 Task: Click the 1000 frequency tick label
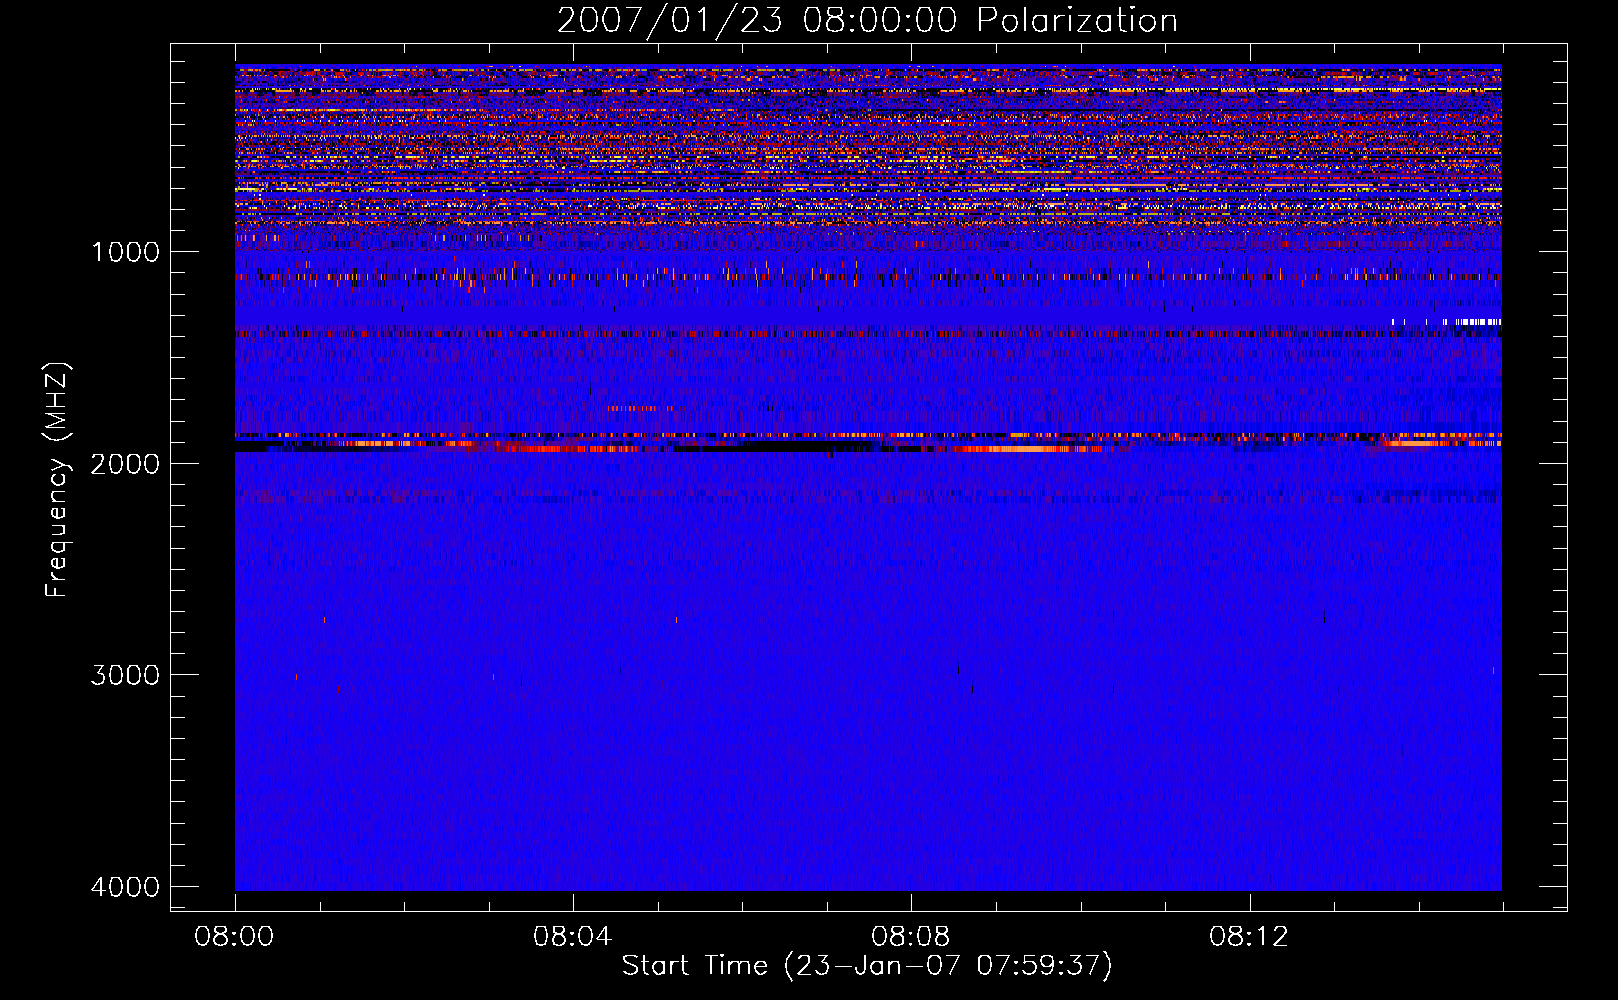125,251
